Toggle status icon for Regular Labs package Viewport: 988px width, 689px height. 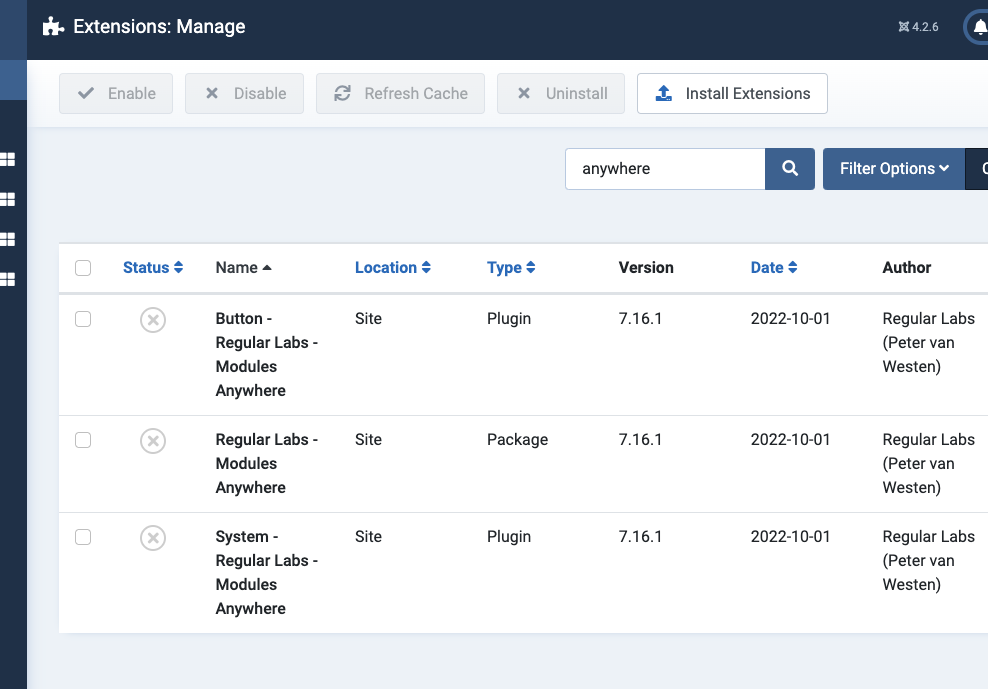pyautogui.click(x=153, y=441)
